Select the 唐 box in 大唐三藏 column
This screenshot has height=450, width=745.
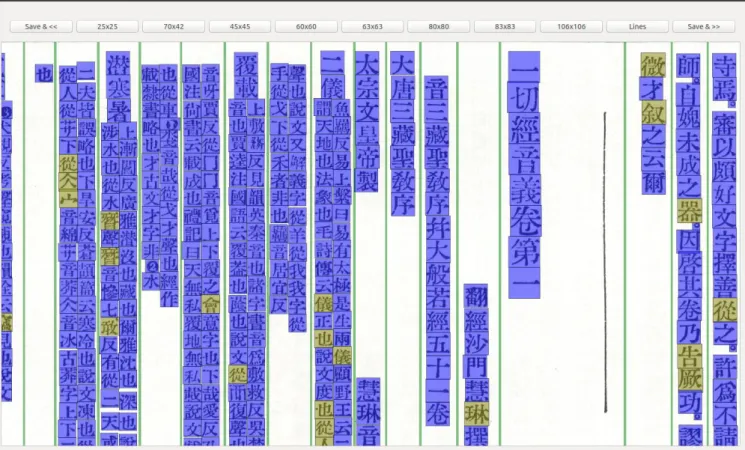402,87
